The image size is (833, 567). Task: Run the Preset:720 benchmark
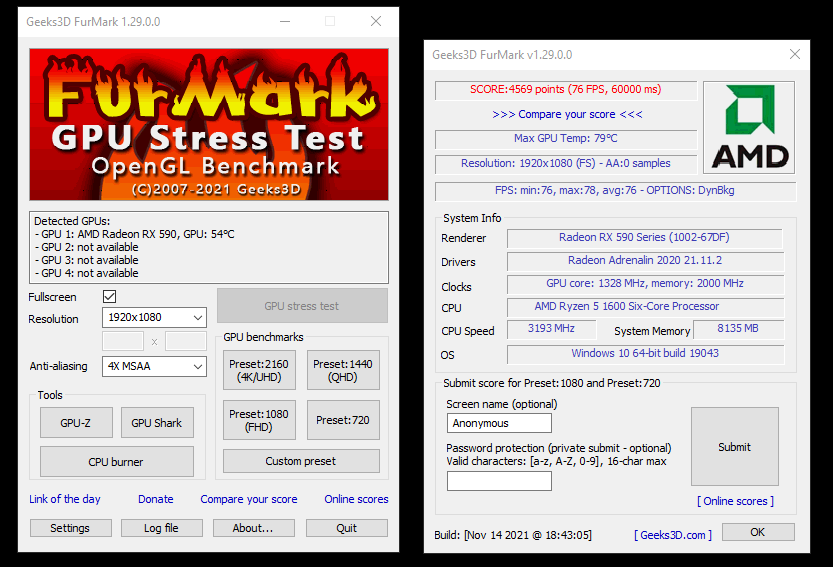[343, 420]
